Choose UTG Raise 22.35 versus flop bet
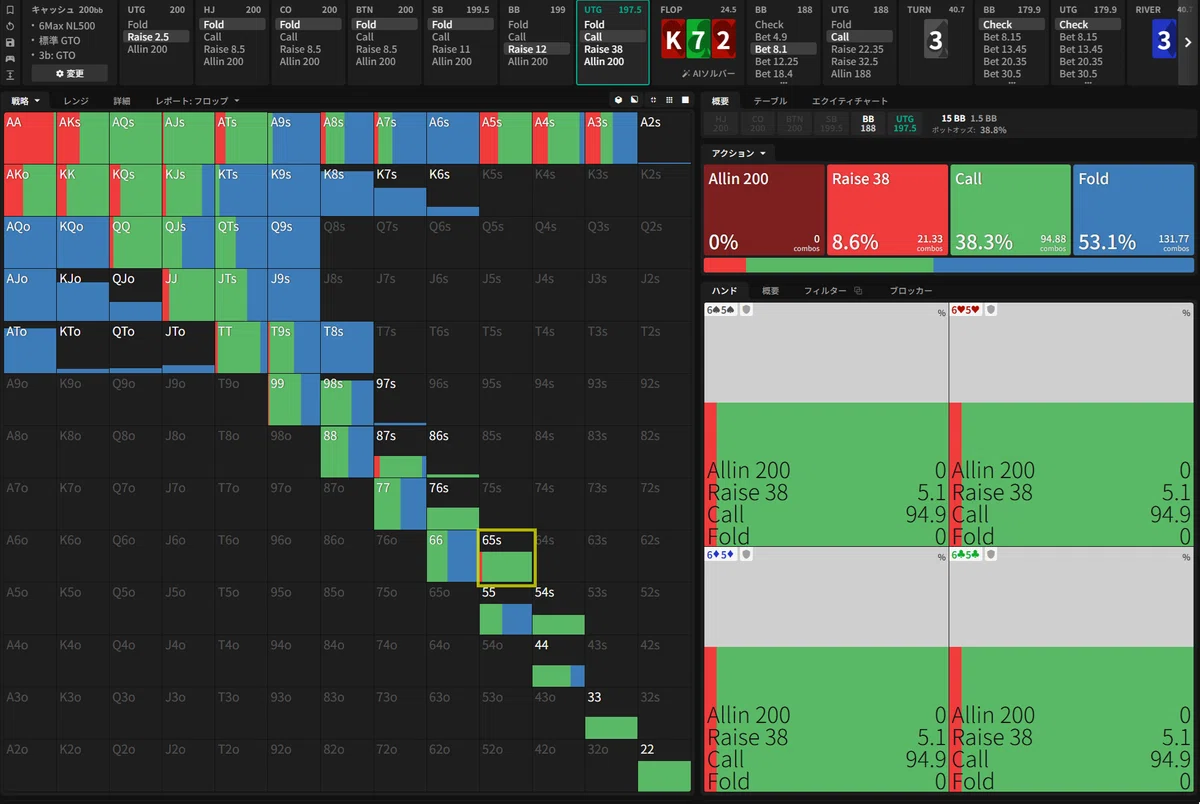This screenshot has width=1200, height=804. [x=861, y=49]
